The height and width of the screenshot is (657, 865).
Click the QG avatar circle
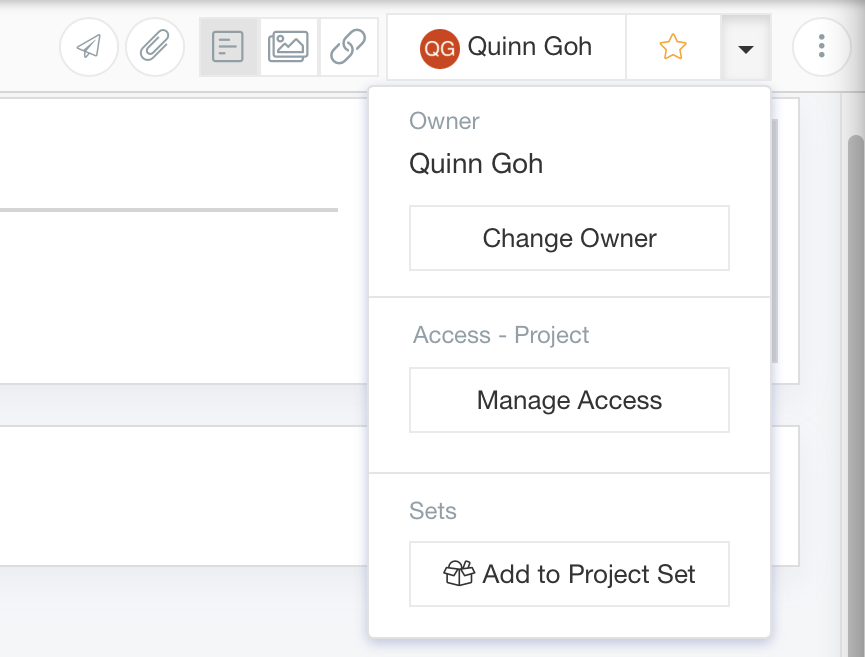[x=440, y=49]
